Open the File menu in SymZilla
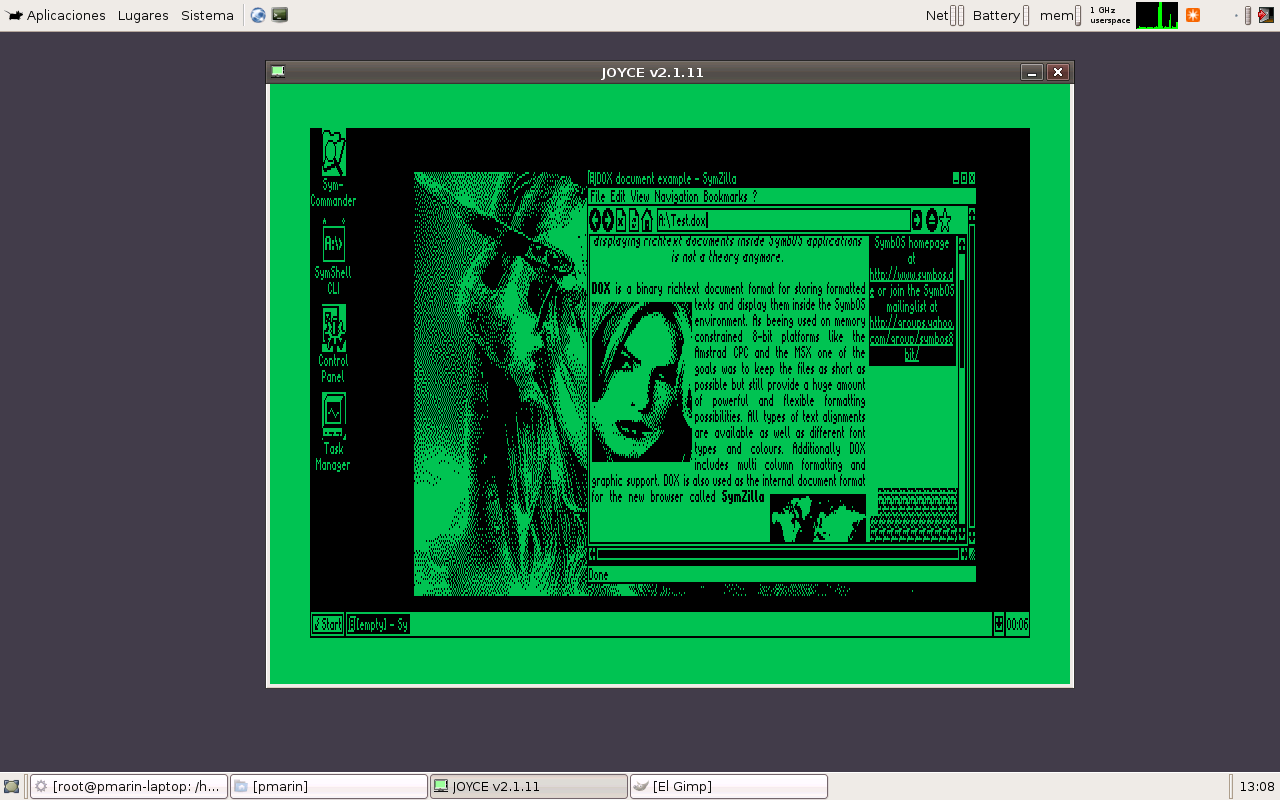This screenshot has height=800, width=1280. tap(597, 197)
